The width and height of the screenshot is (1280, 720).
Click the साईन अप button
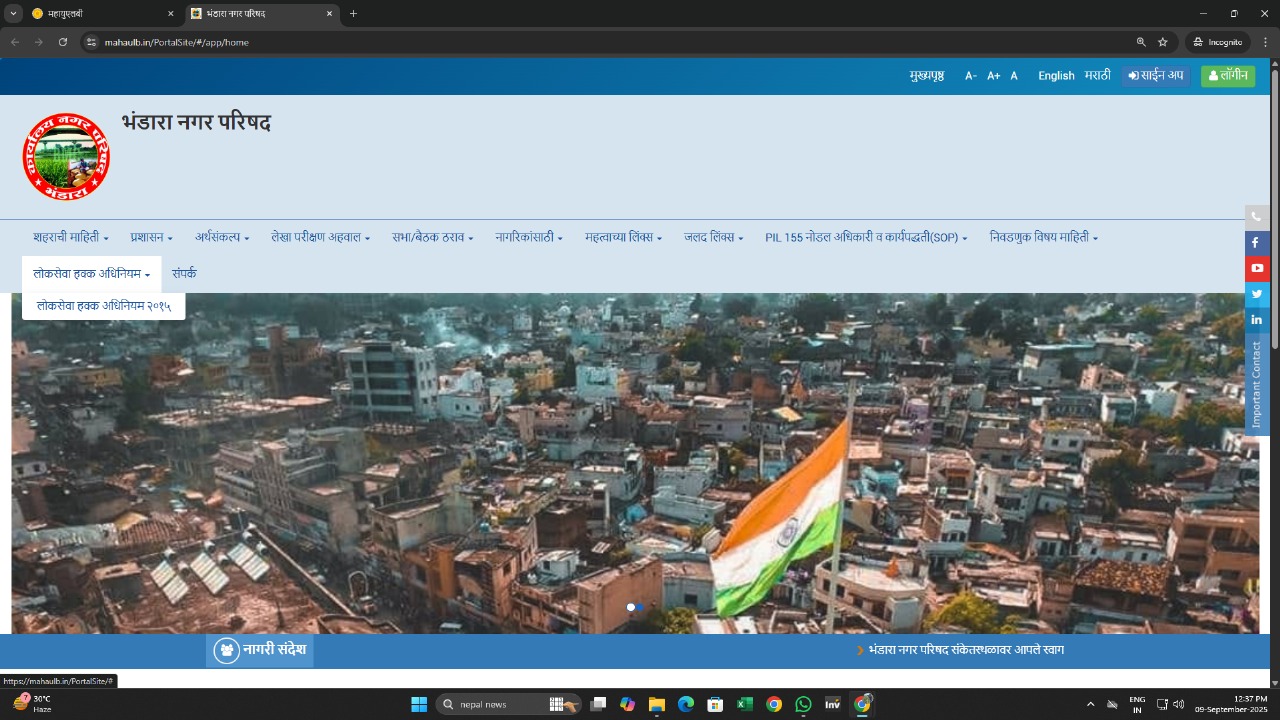(x=1156, y=76)
